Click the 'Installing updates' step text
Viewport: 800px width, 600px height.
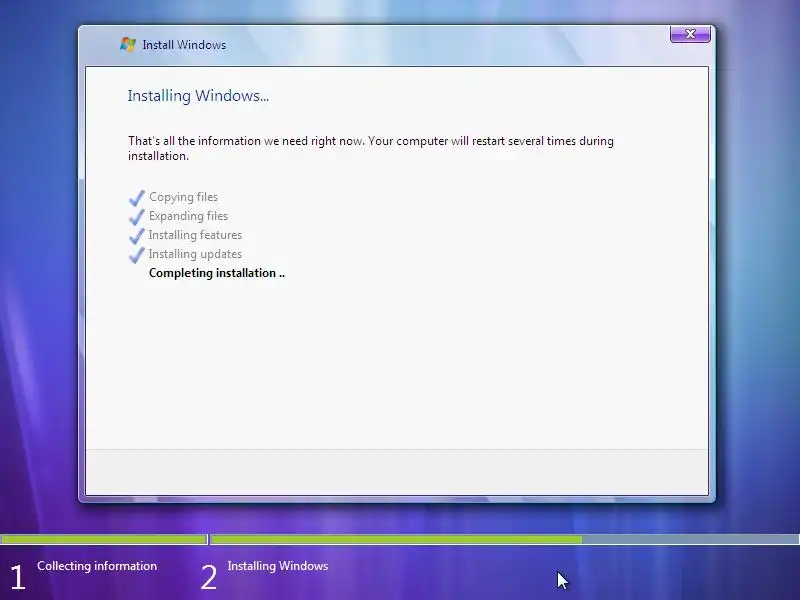click(x=195, y=254)
